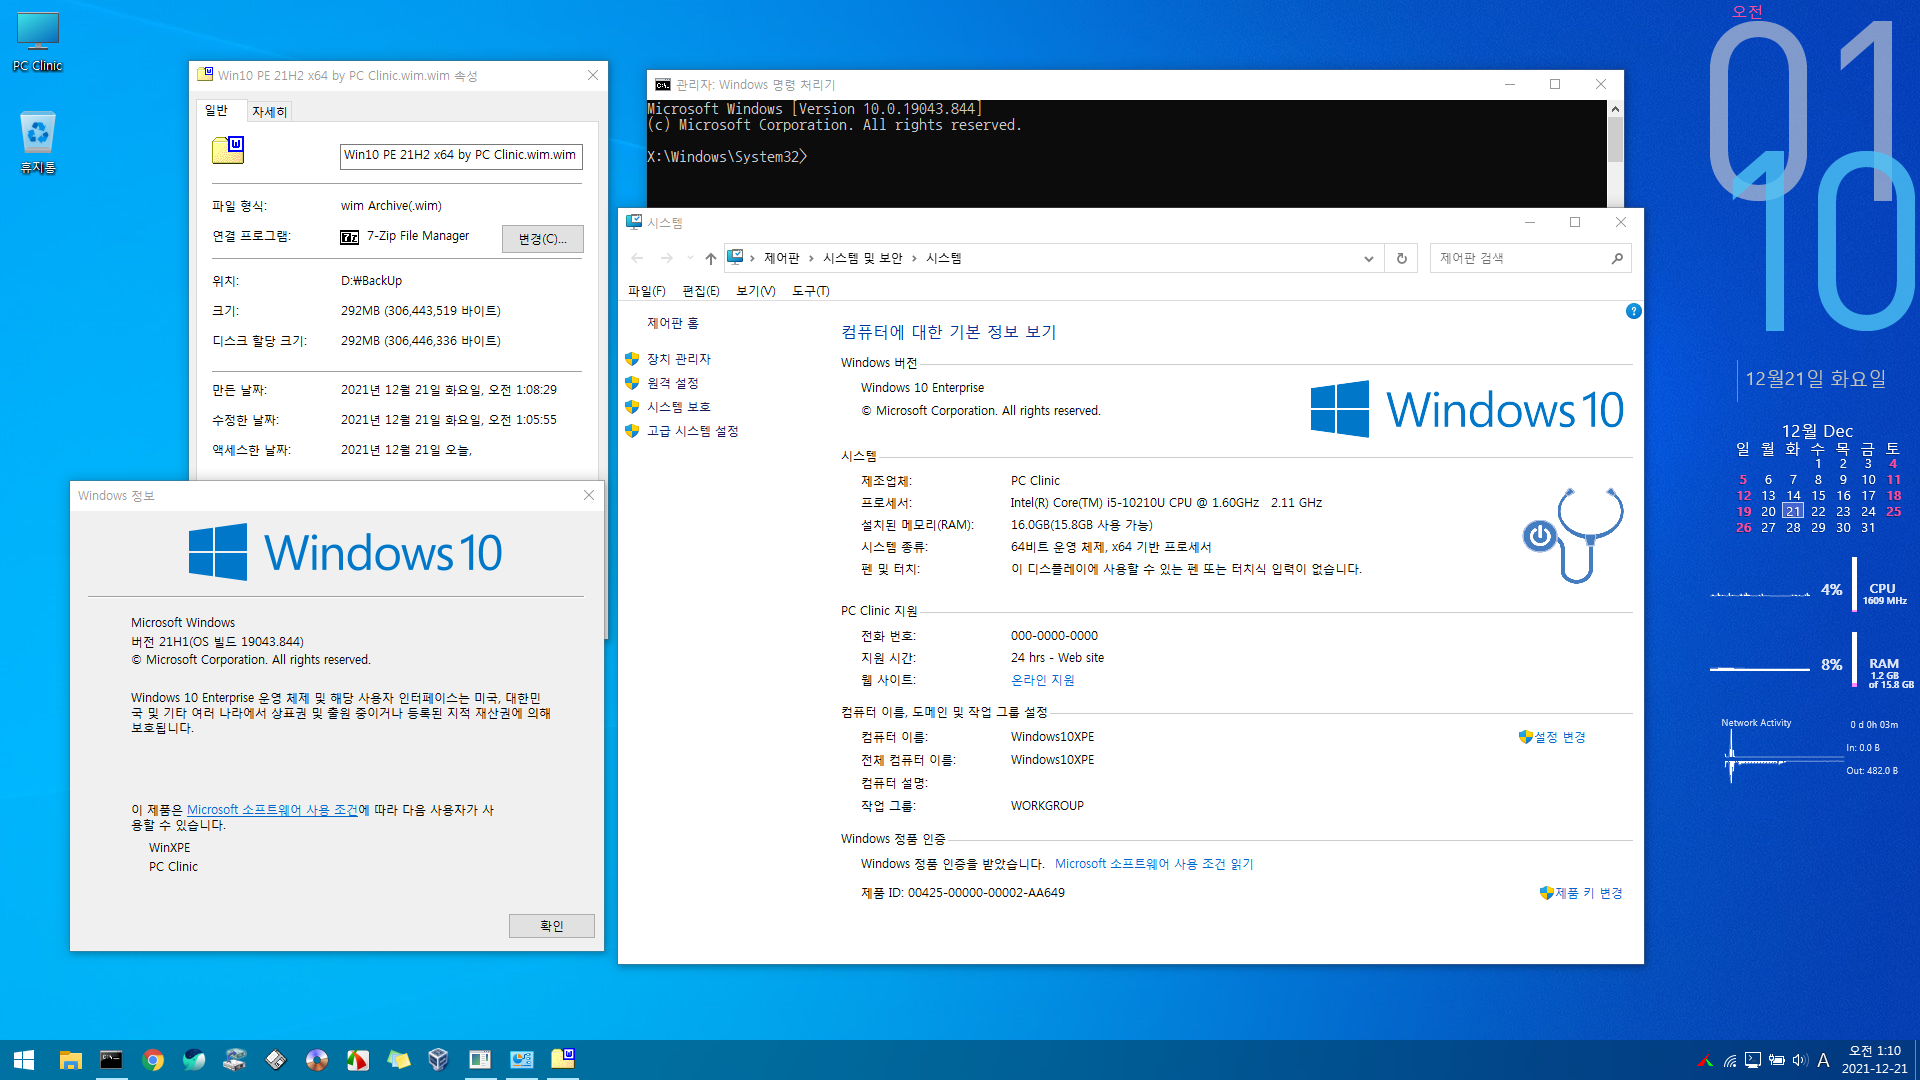Select the Recycle Bin (휴지통) desktop icon
The height and width of the screenshot is (1080, 1920).
38,142
